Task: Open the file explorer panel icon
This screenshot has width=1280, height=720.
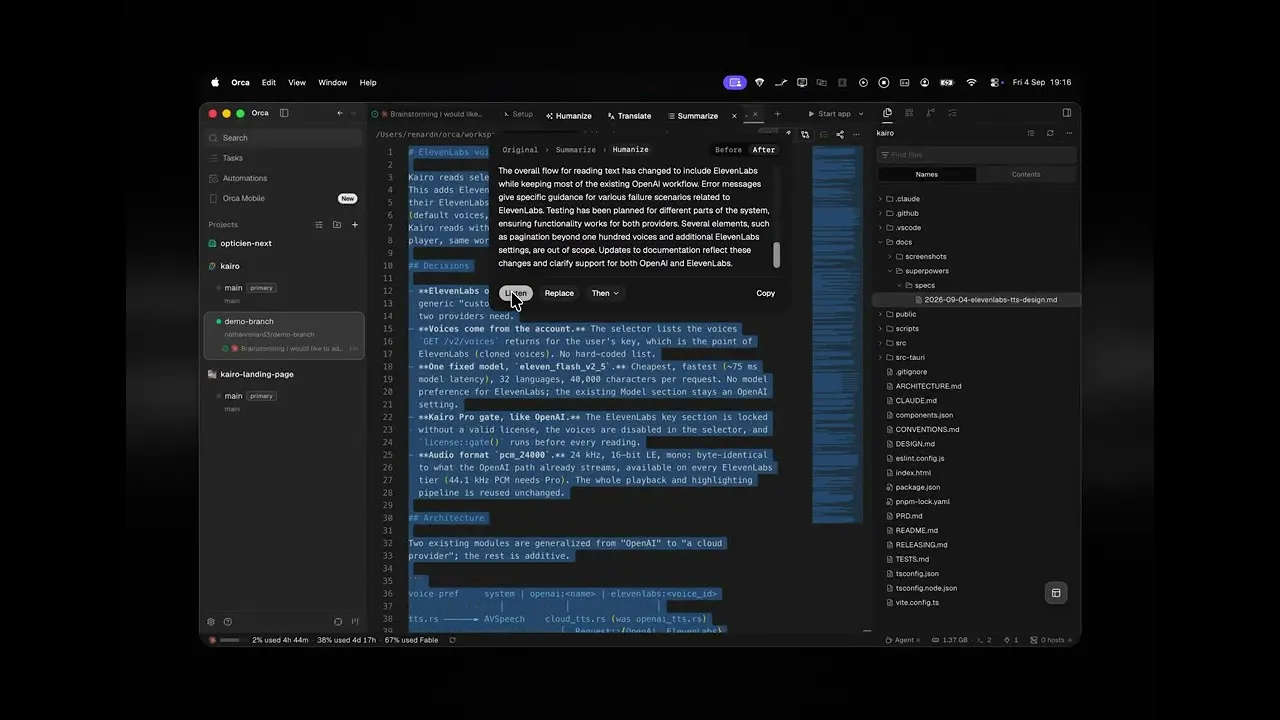Action: pos(887,113)
